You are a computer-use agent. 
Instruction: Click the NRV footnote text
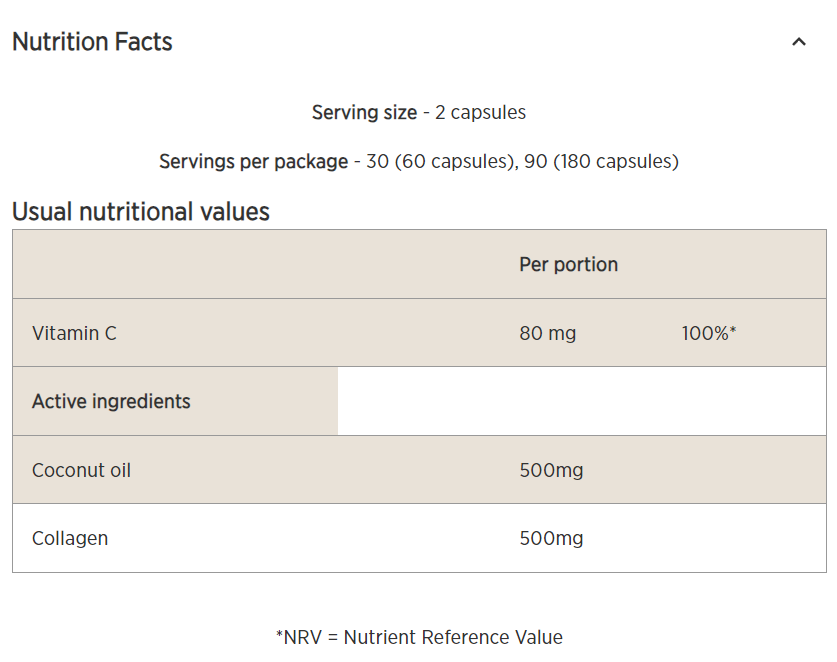tap(419, 637)
